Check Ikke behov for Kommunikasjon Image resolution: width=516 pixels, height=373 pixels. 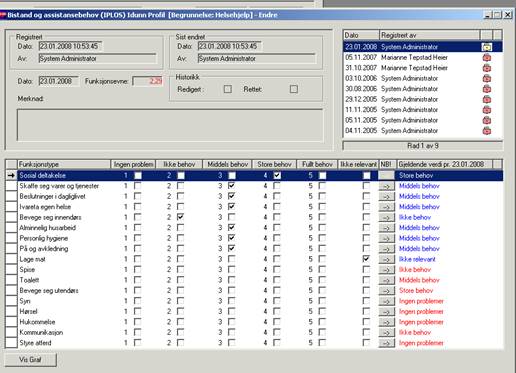[x=180, y=332]
